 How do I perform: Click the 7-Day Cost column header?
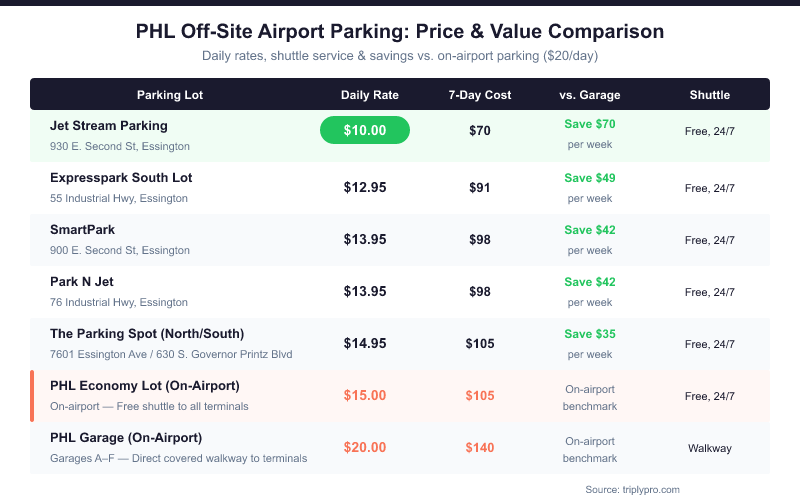point(480,95)
